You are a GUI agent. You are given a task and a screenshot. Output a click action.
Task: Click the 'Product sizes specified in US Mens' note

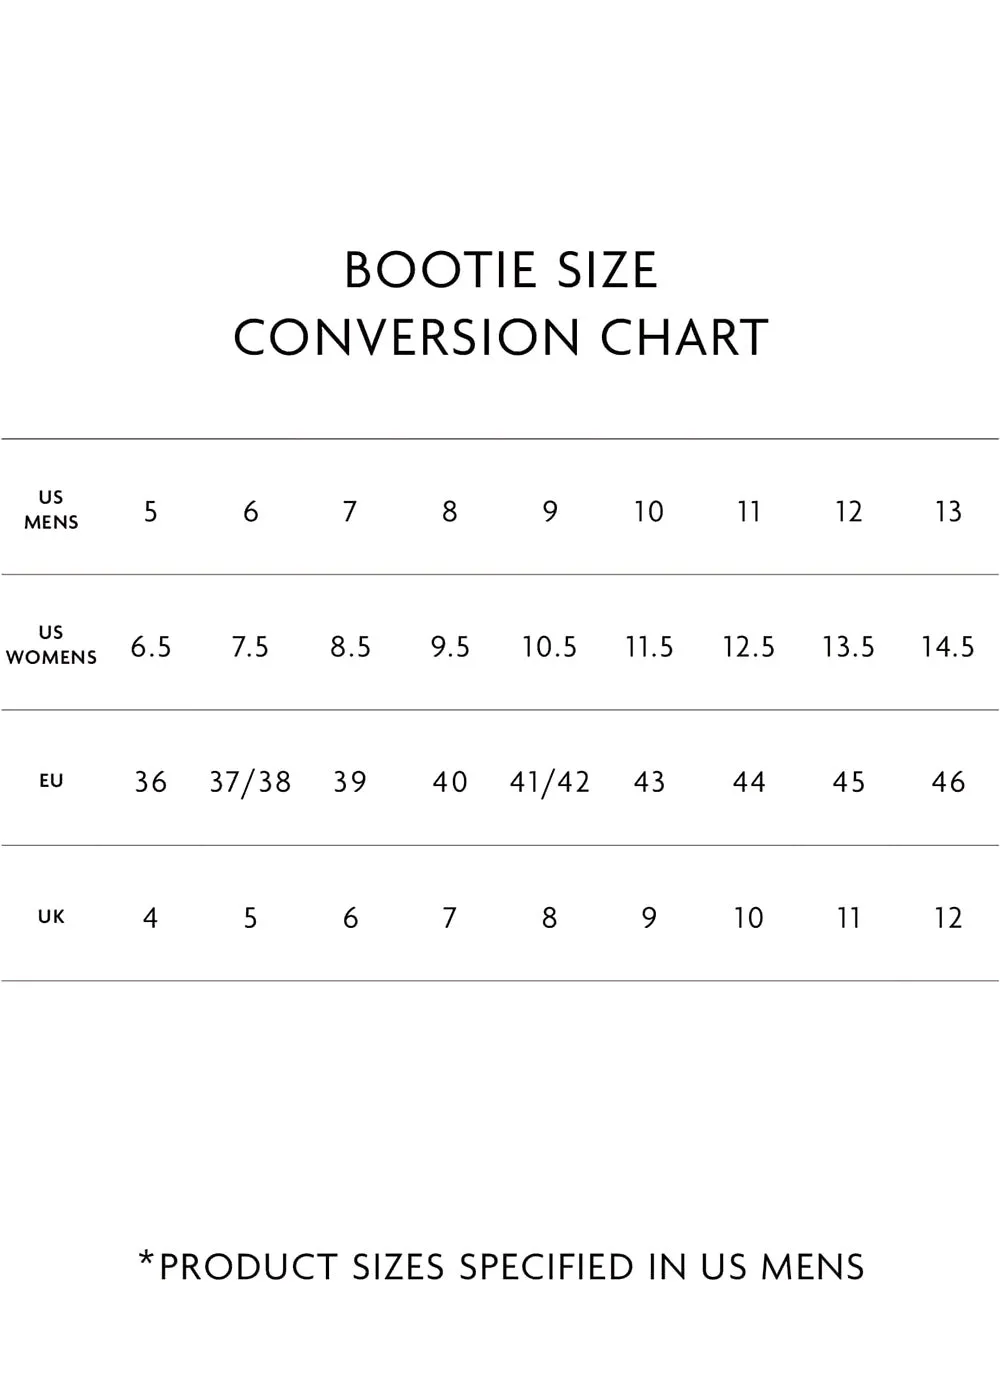tap(501, 1266)
